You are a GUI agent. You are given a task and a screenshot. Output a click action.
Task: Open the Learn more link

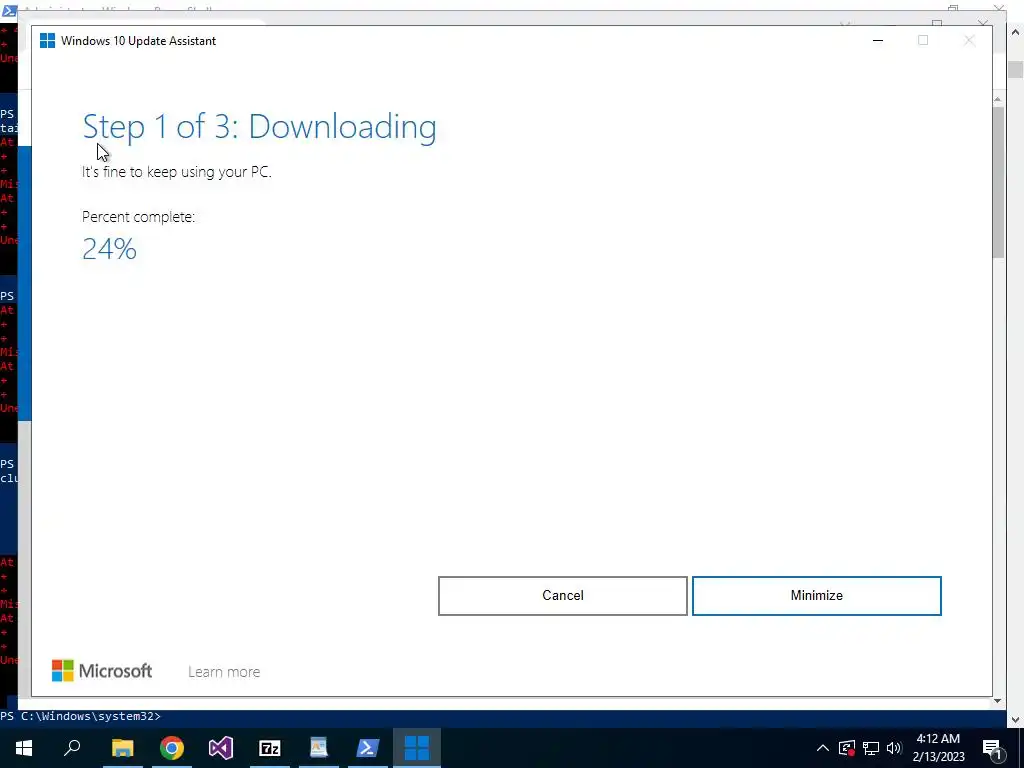224,672
